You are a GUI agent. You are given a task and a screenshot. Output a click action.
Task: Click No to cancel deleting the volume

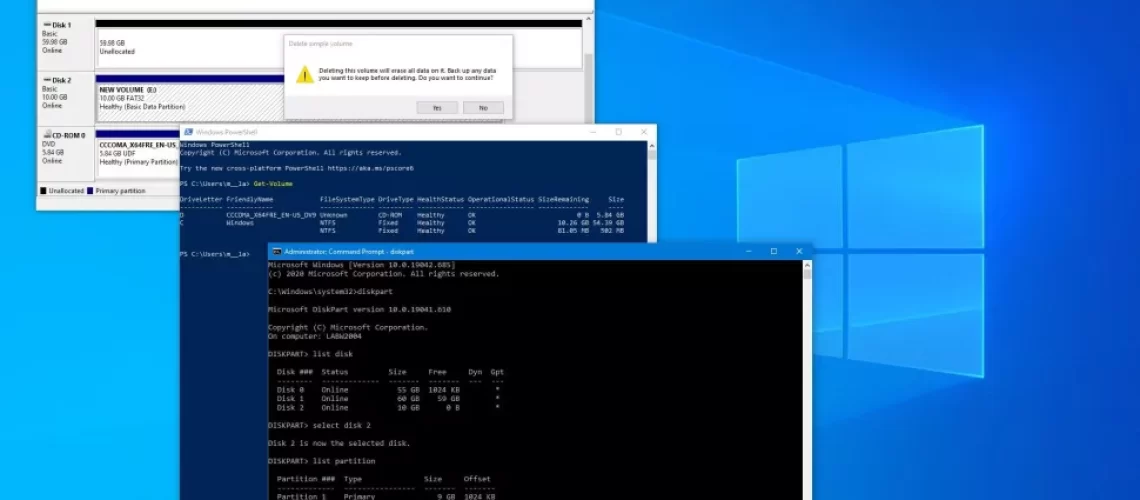[x=483, y=107]
